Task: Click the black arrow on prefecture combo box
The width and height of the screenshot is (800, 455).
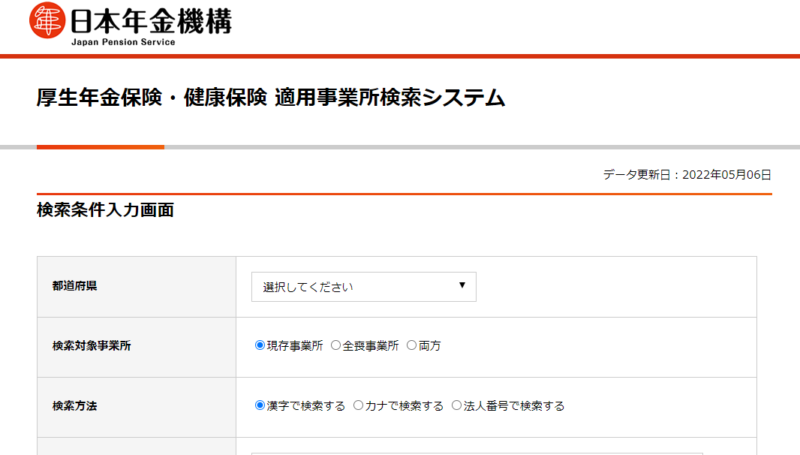Action: pyautogui.click(x=462, y=286)
